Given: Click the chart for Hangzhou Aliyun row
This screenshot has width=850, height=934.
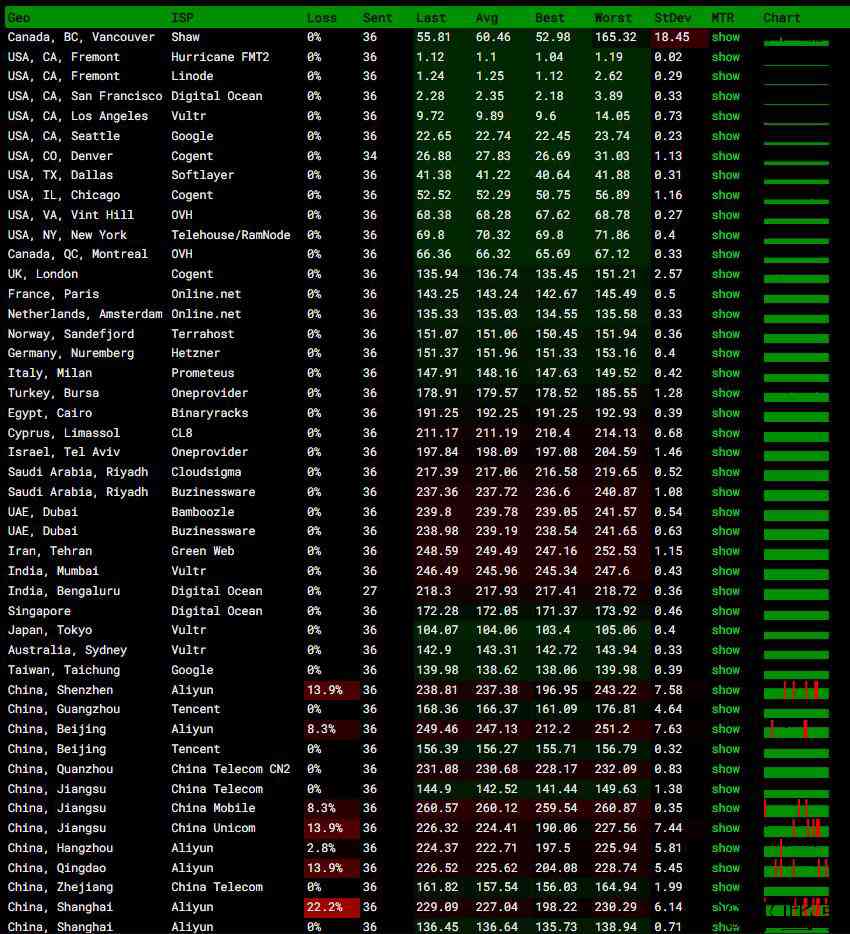Looking at the screenshot, I should pyautogui.click(x=796, y=848).
